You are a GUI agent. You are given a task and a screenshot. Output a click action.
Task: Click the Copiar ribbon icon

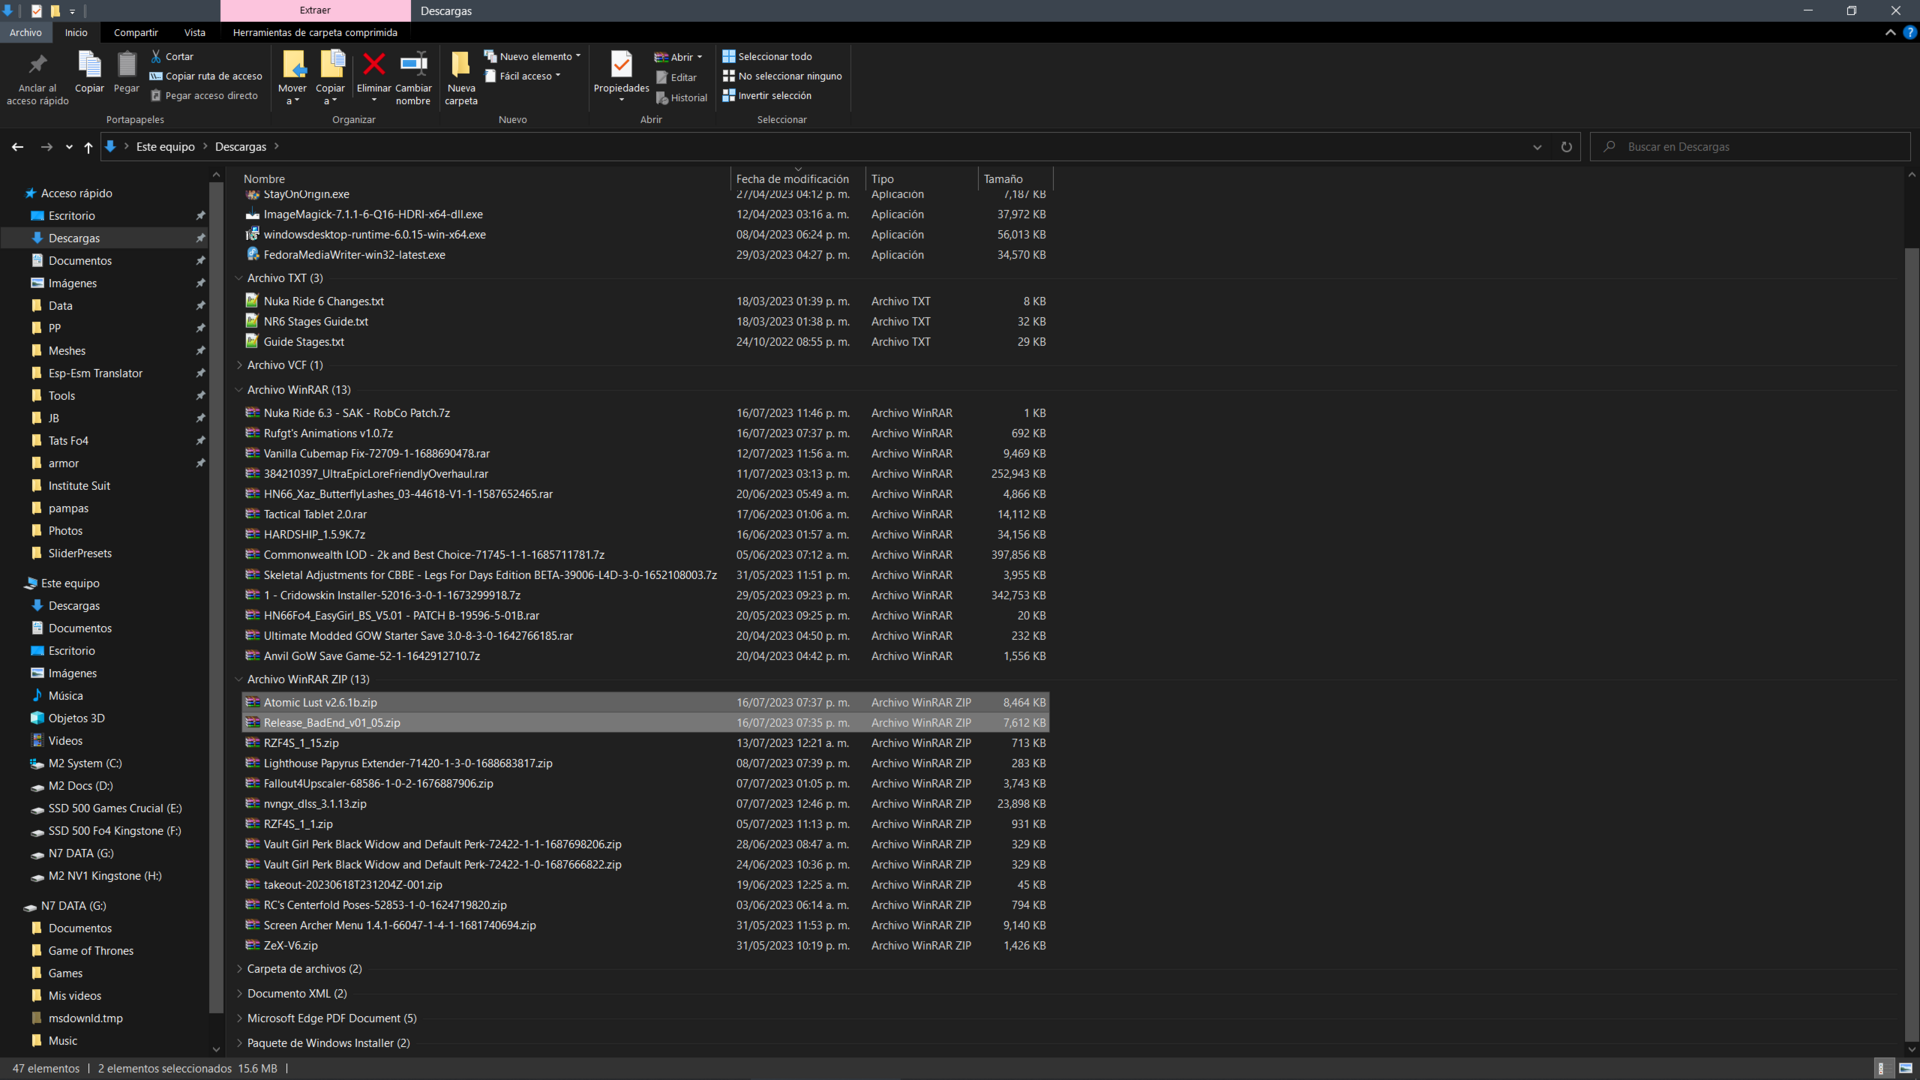[89, 65]
